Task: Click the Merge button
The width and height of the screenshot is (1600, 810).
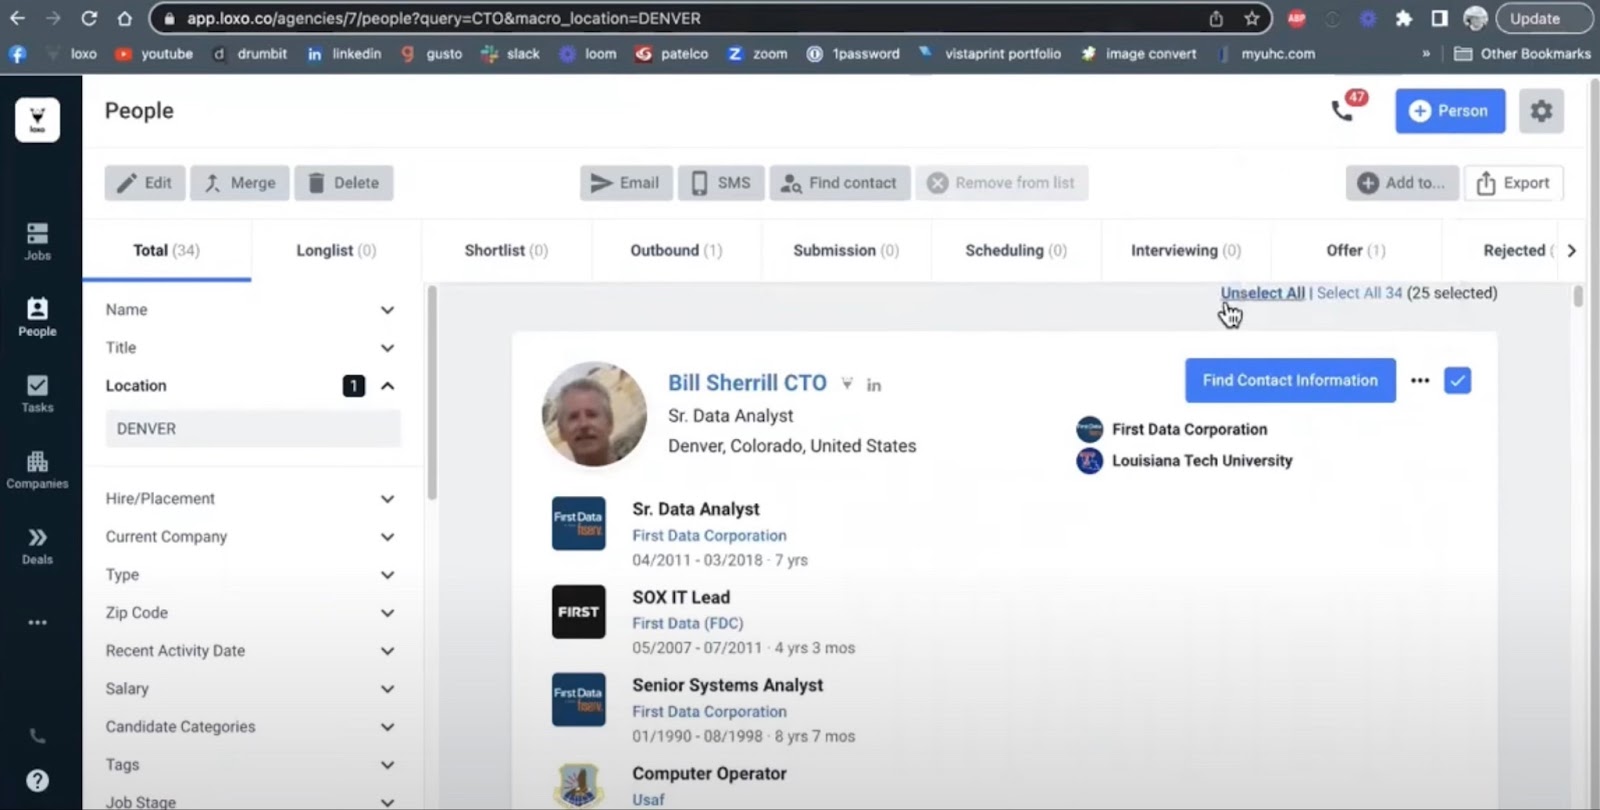Action: point(240,183)
